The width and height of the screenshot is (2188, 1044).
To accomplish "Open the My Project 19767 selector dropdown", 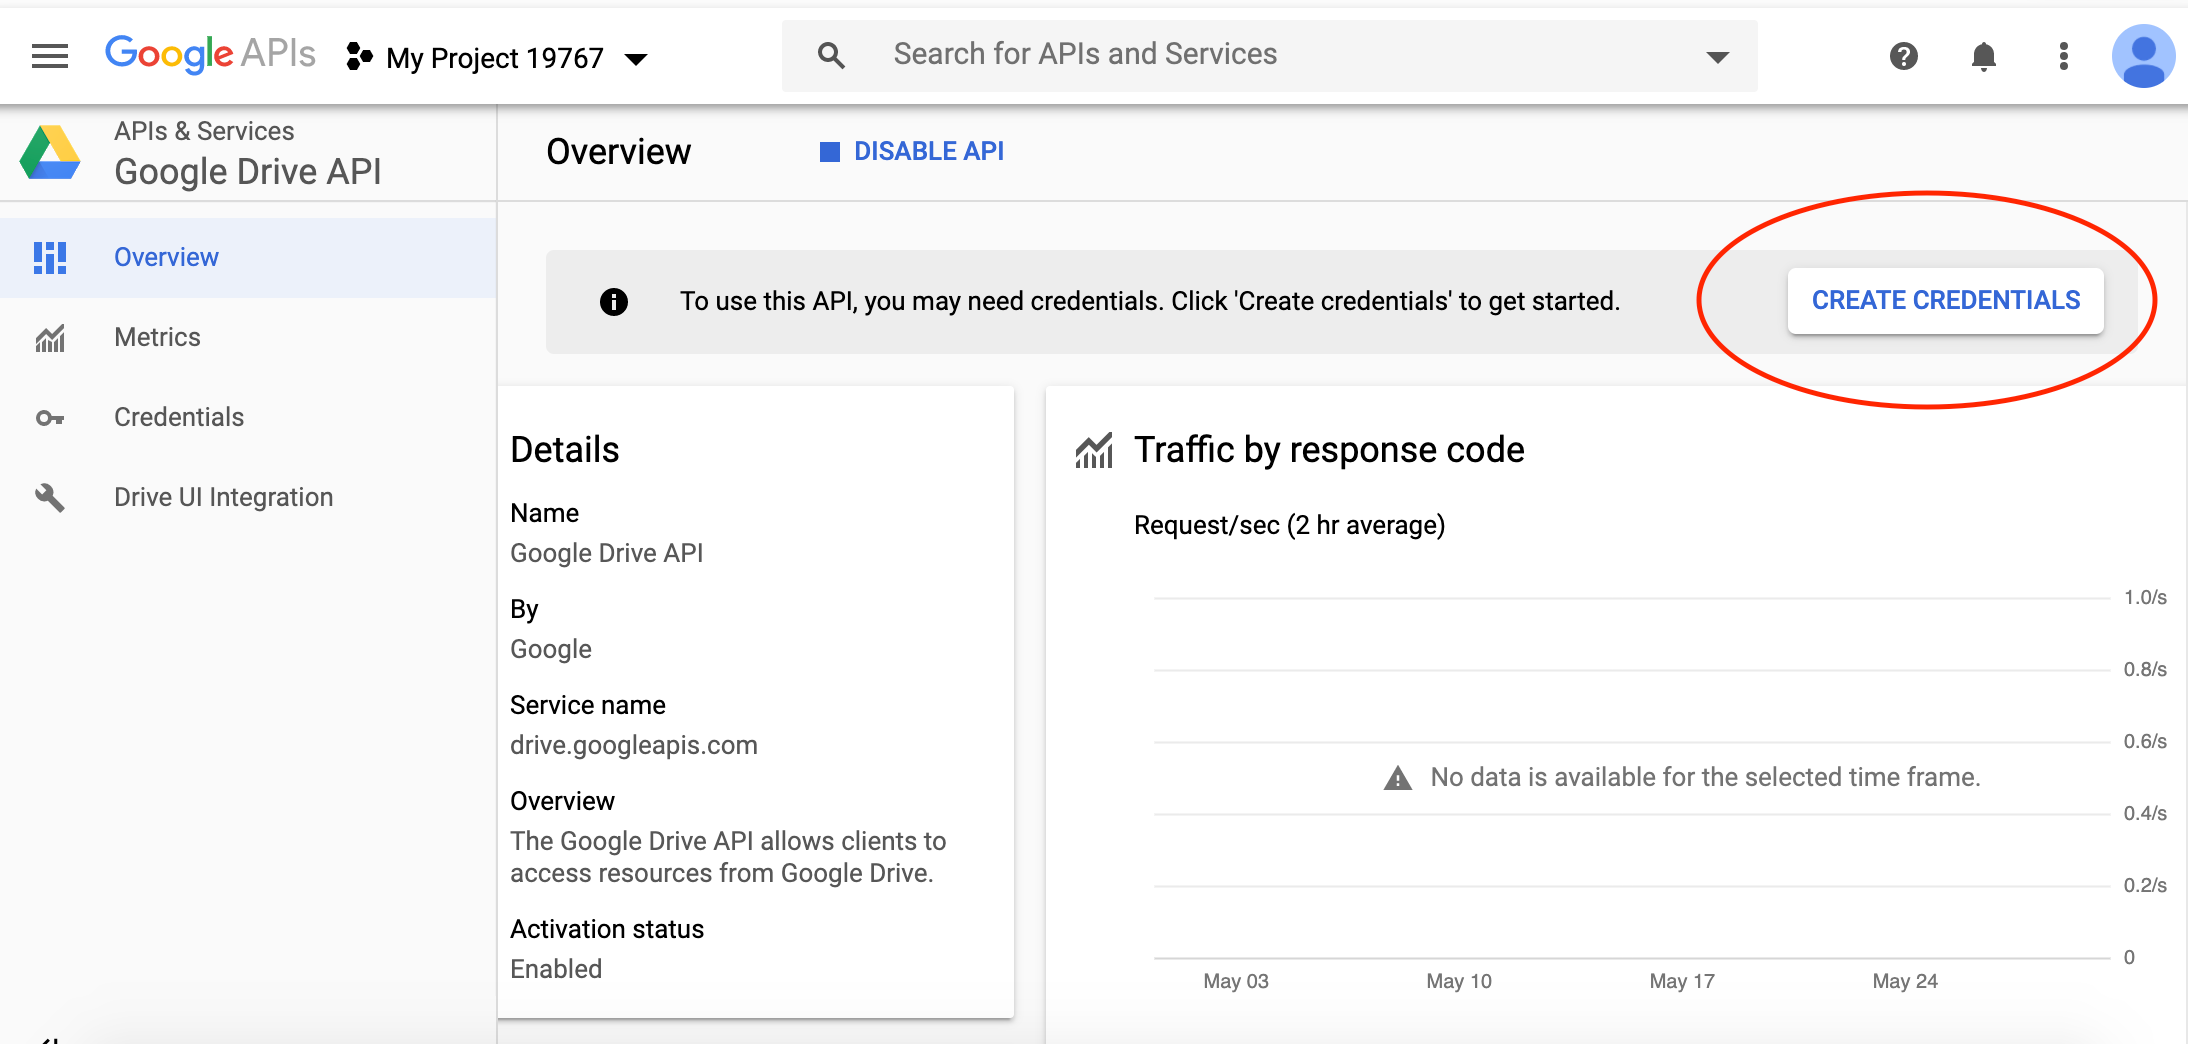I will click(x=497, y=58).
